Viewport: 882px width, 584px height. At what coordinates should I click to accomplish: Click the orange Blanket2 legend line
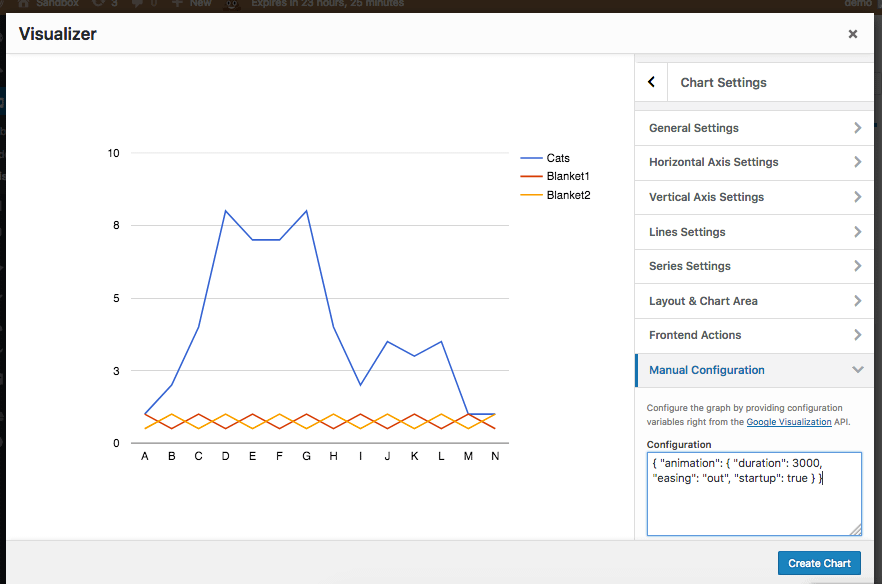[531, 195]
